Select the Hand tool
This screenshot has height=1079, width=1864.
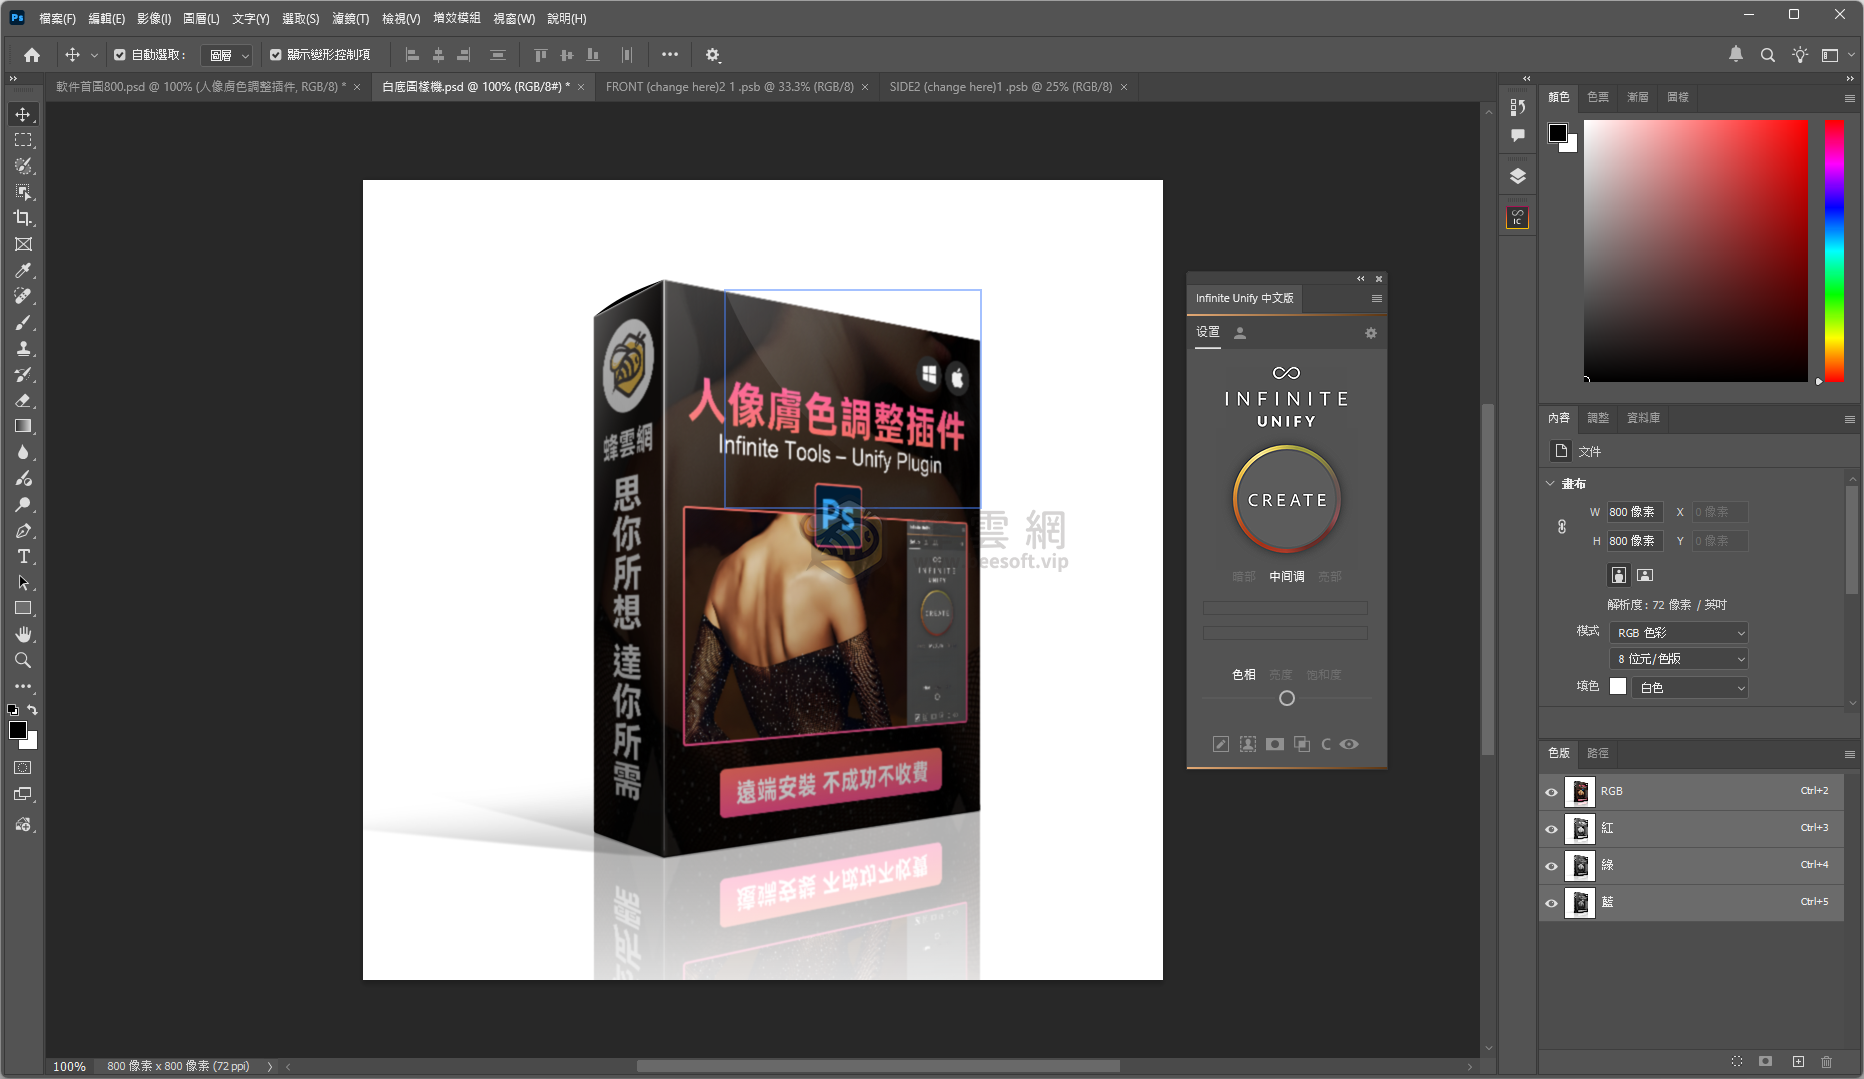point(23,634)
